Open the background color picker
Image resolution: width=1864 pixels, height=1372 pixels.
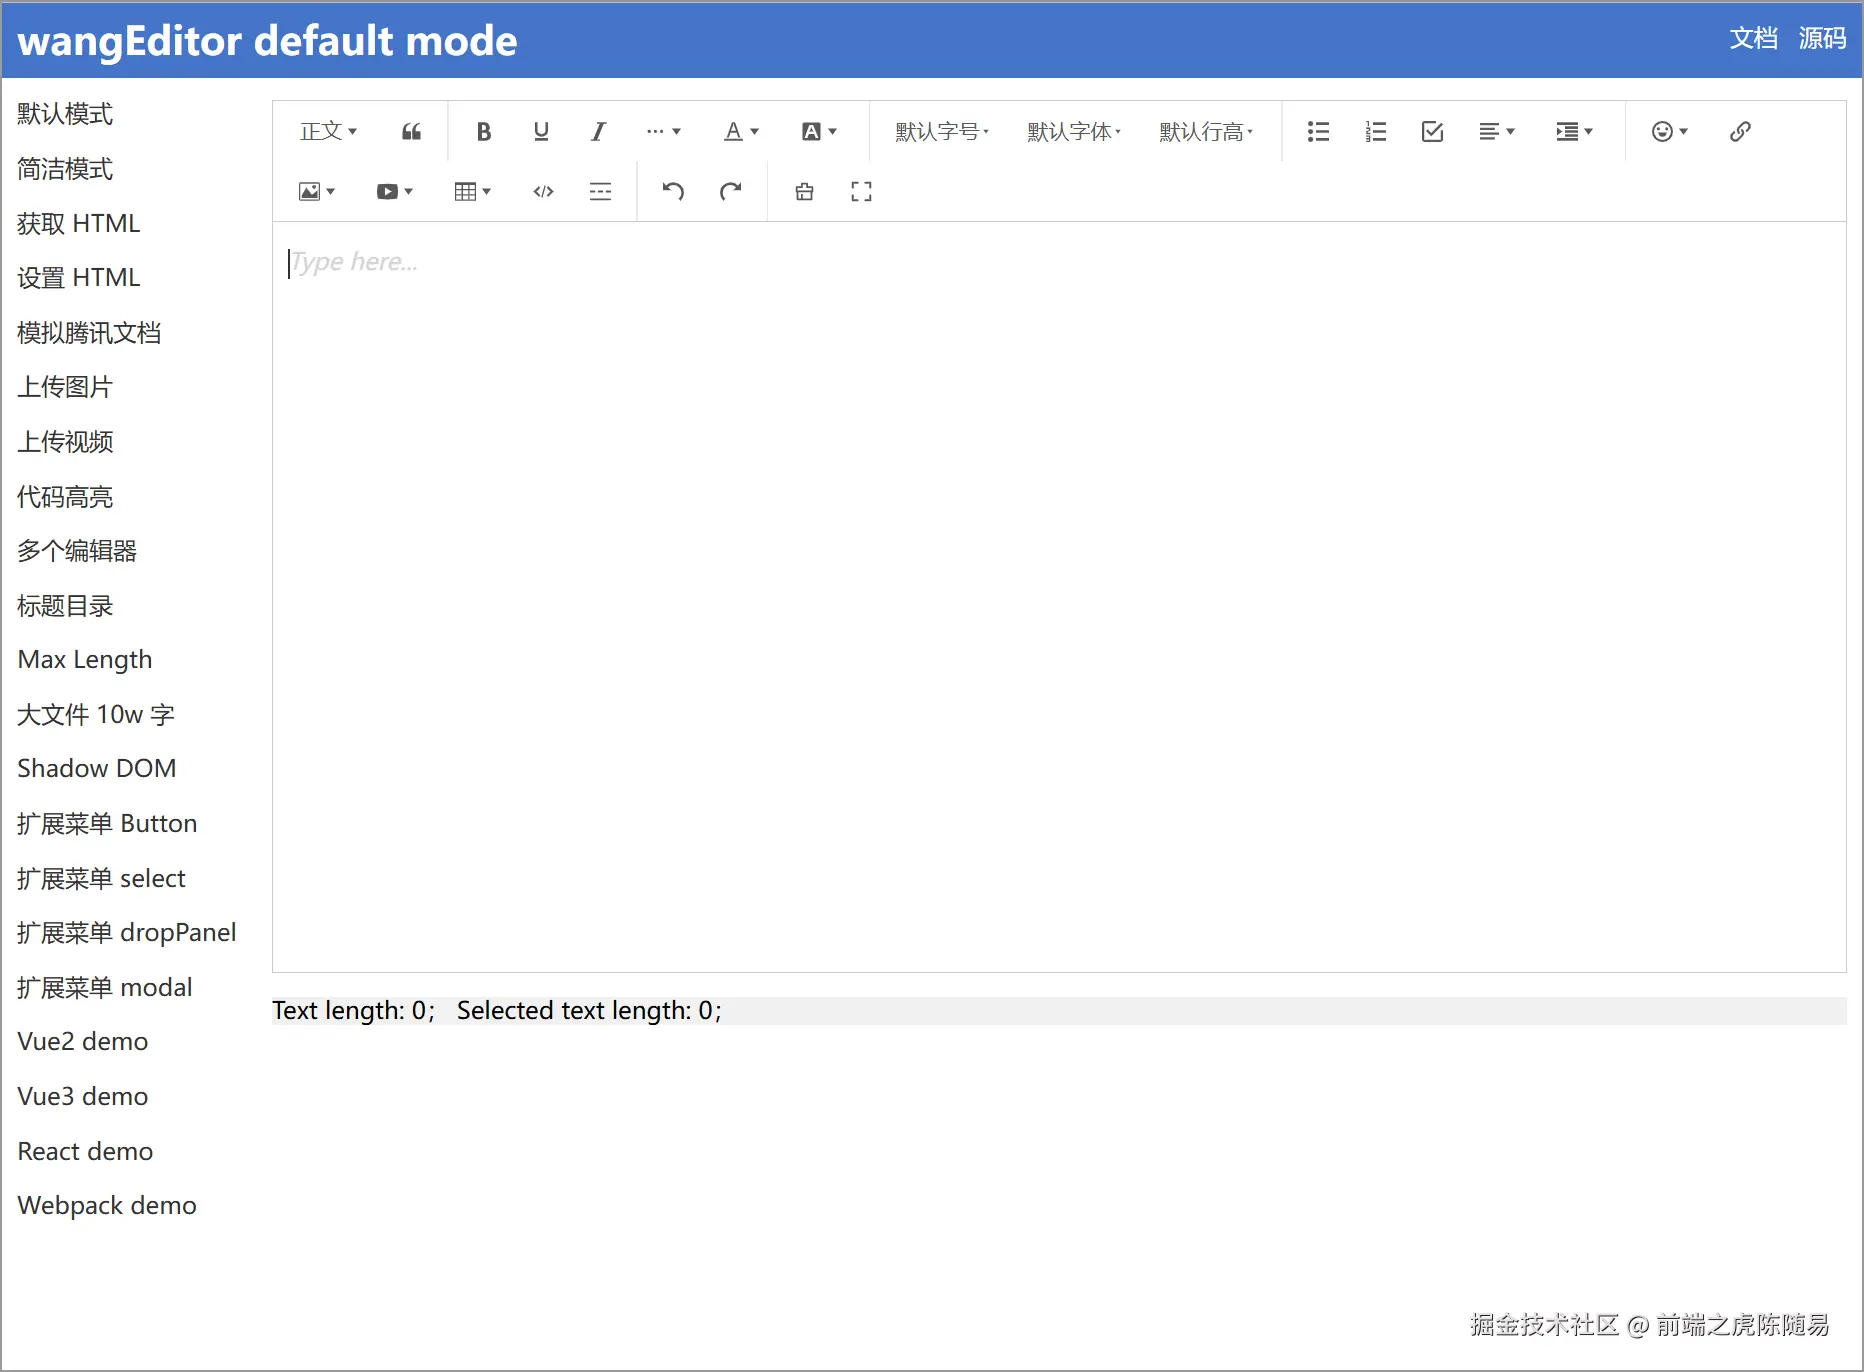[819, 132]
